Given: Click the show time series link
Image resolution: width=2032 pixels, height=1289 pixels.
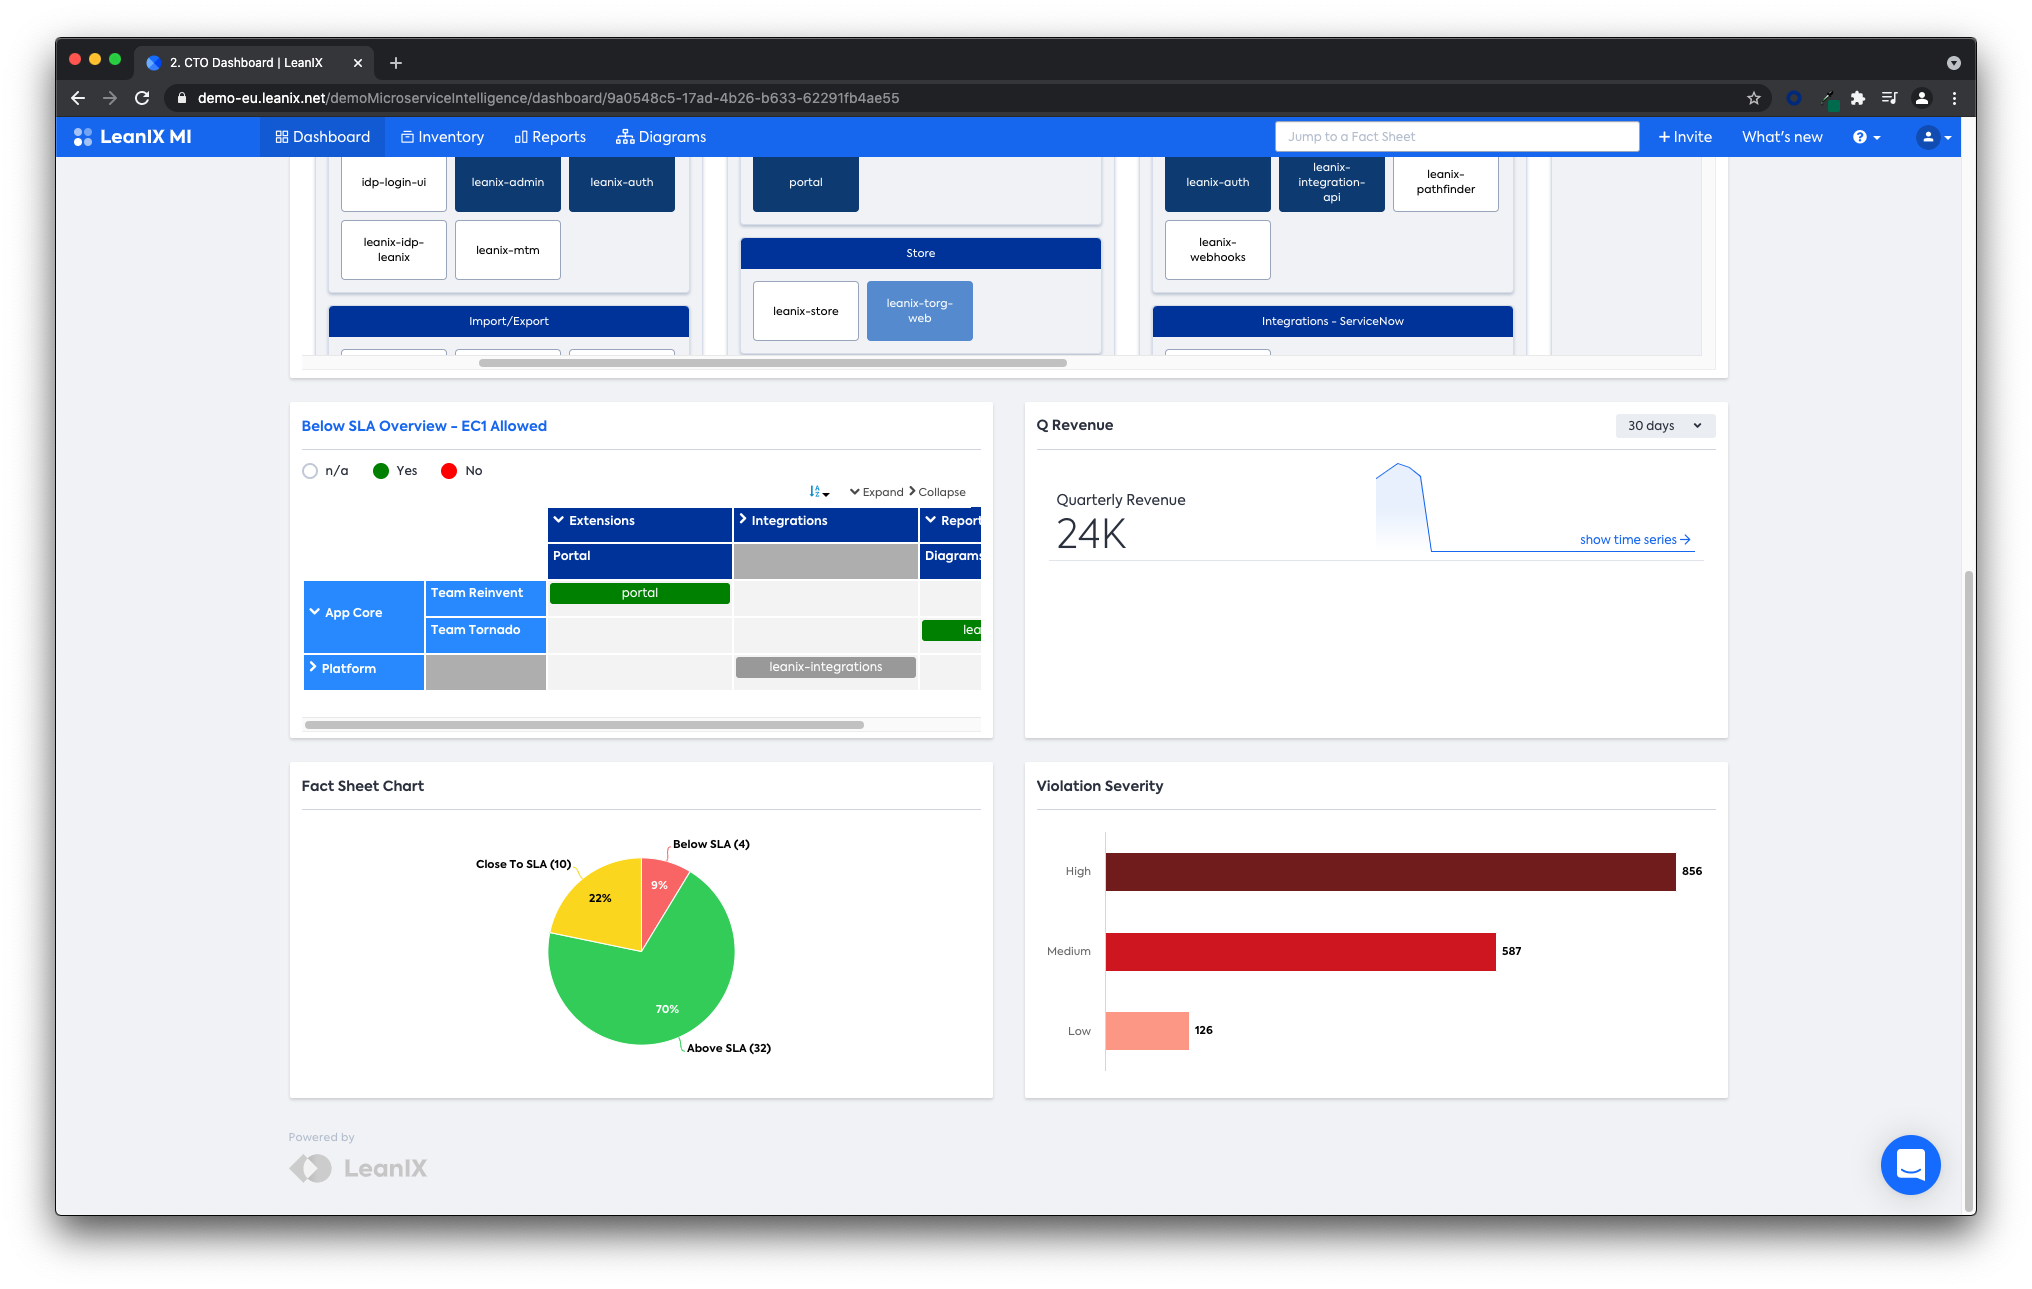Looking at the screenshot, I should (1634, 540).
